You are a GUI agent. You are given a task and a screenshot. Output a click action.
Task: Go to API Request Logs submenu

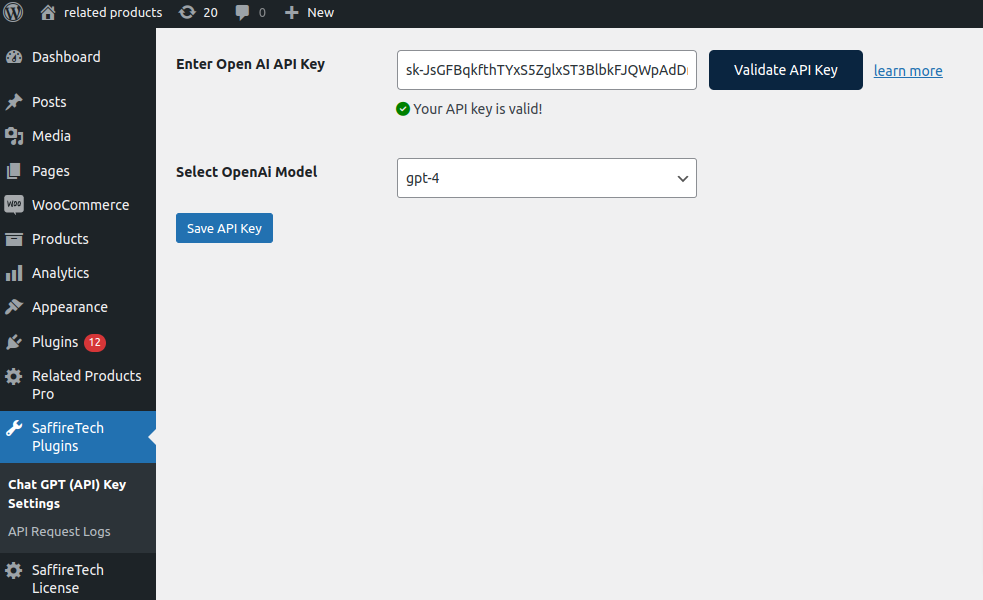click(x=59, y=532)
